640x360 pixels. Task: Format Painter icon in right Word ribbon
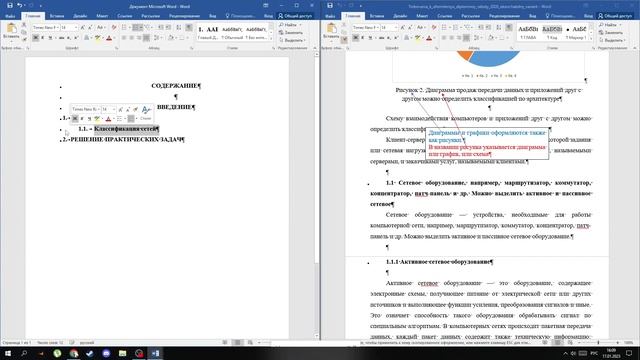click(344, 40)
